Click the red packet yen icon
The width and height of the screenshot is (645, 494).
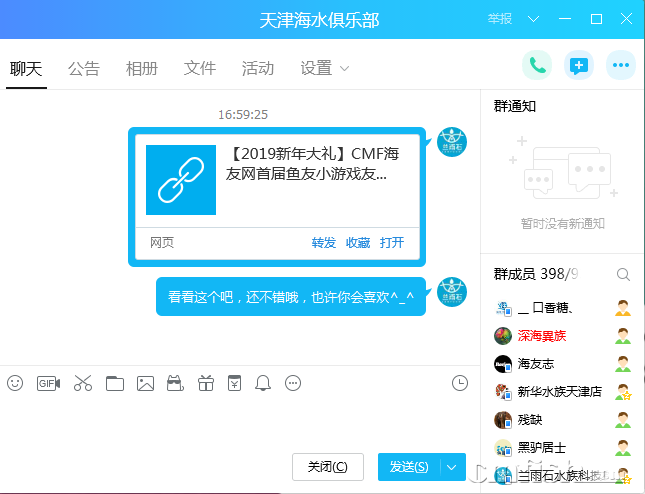pos(234,383)
